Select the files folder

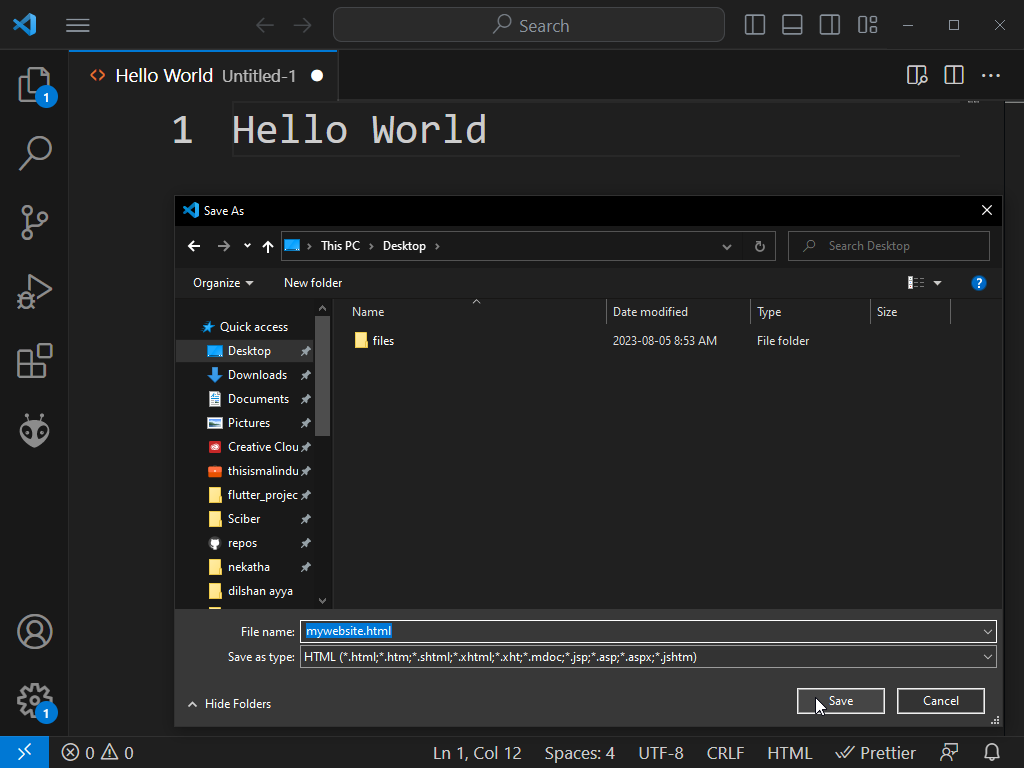(x=375, y=341)
